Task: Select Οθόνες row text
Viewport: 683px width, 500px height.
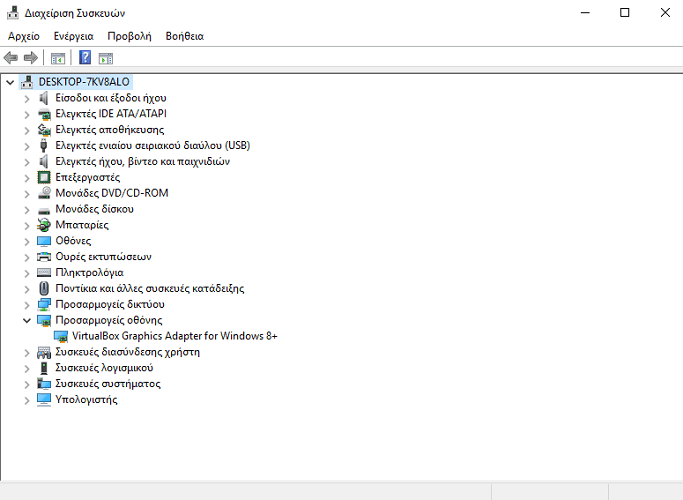Action: point(73,241)
